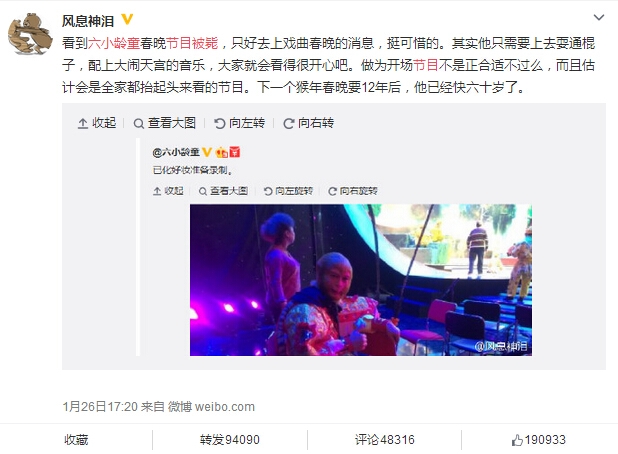Rotate the image left with 向左转

(239, 123)
